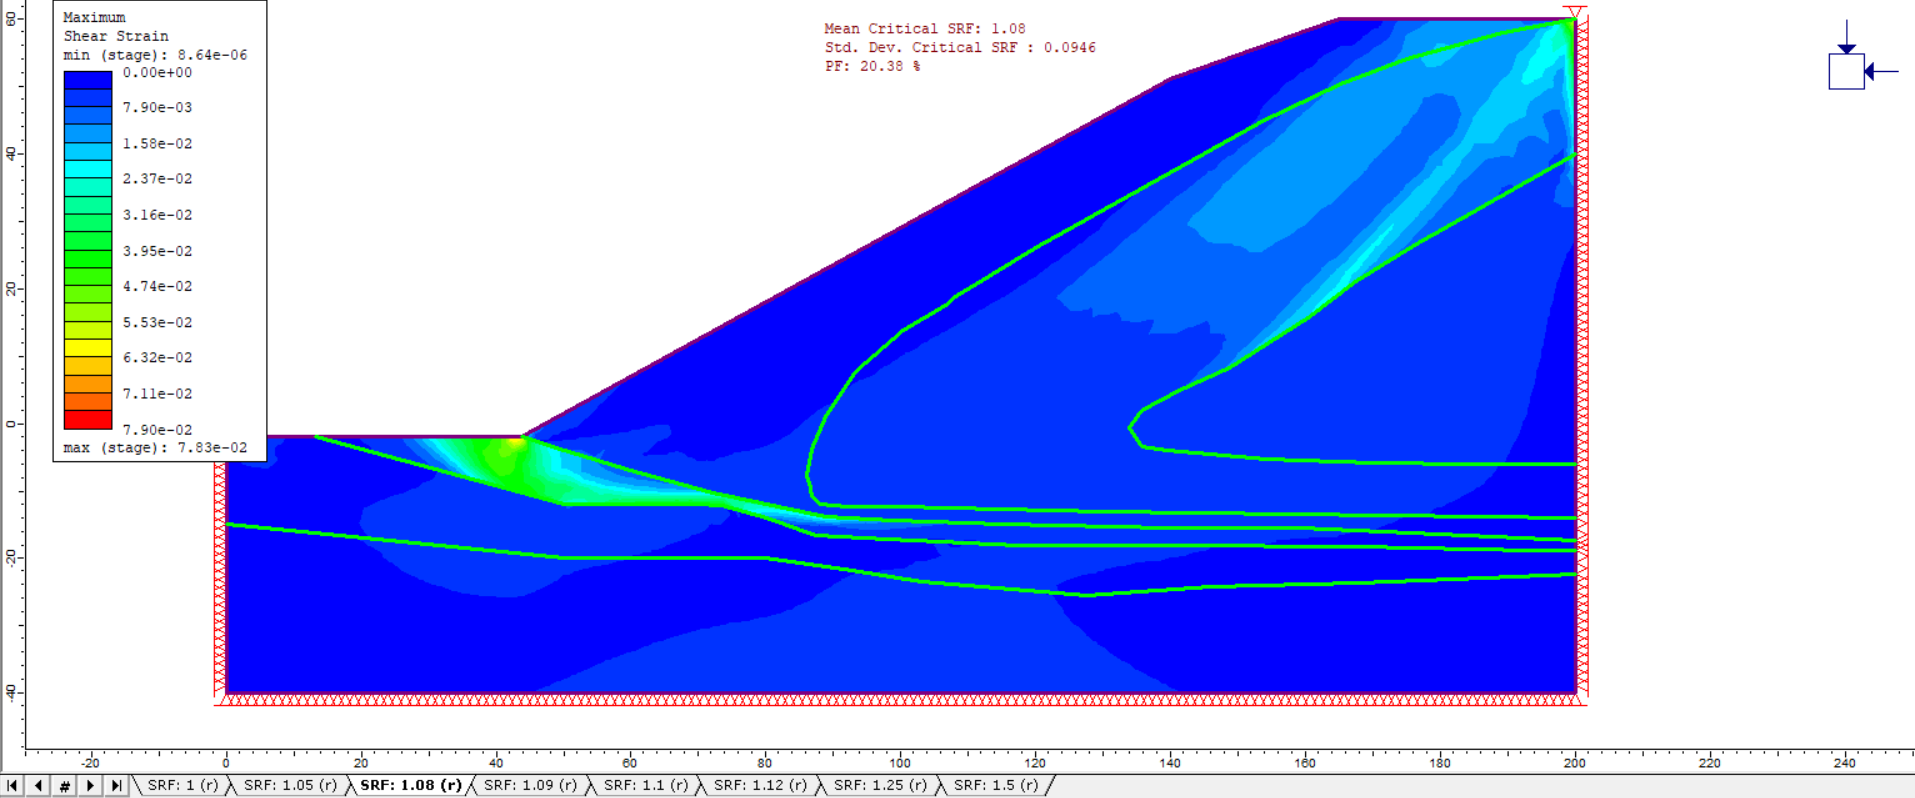1915x798 pixels.
Task: Go to the previous stage arrow
Action: [38, 786]
